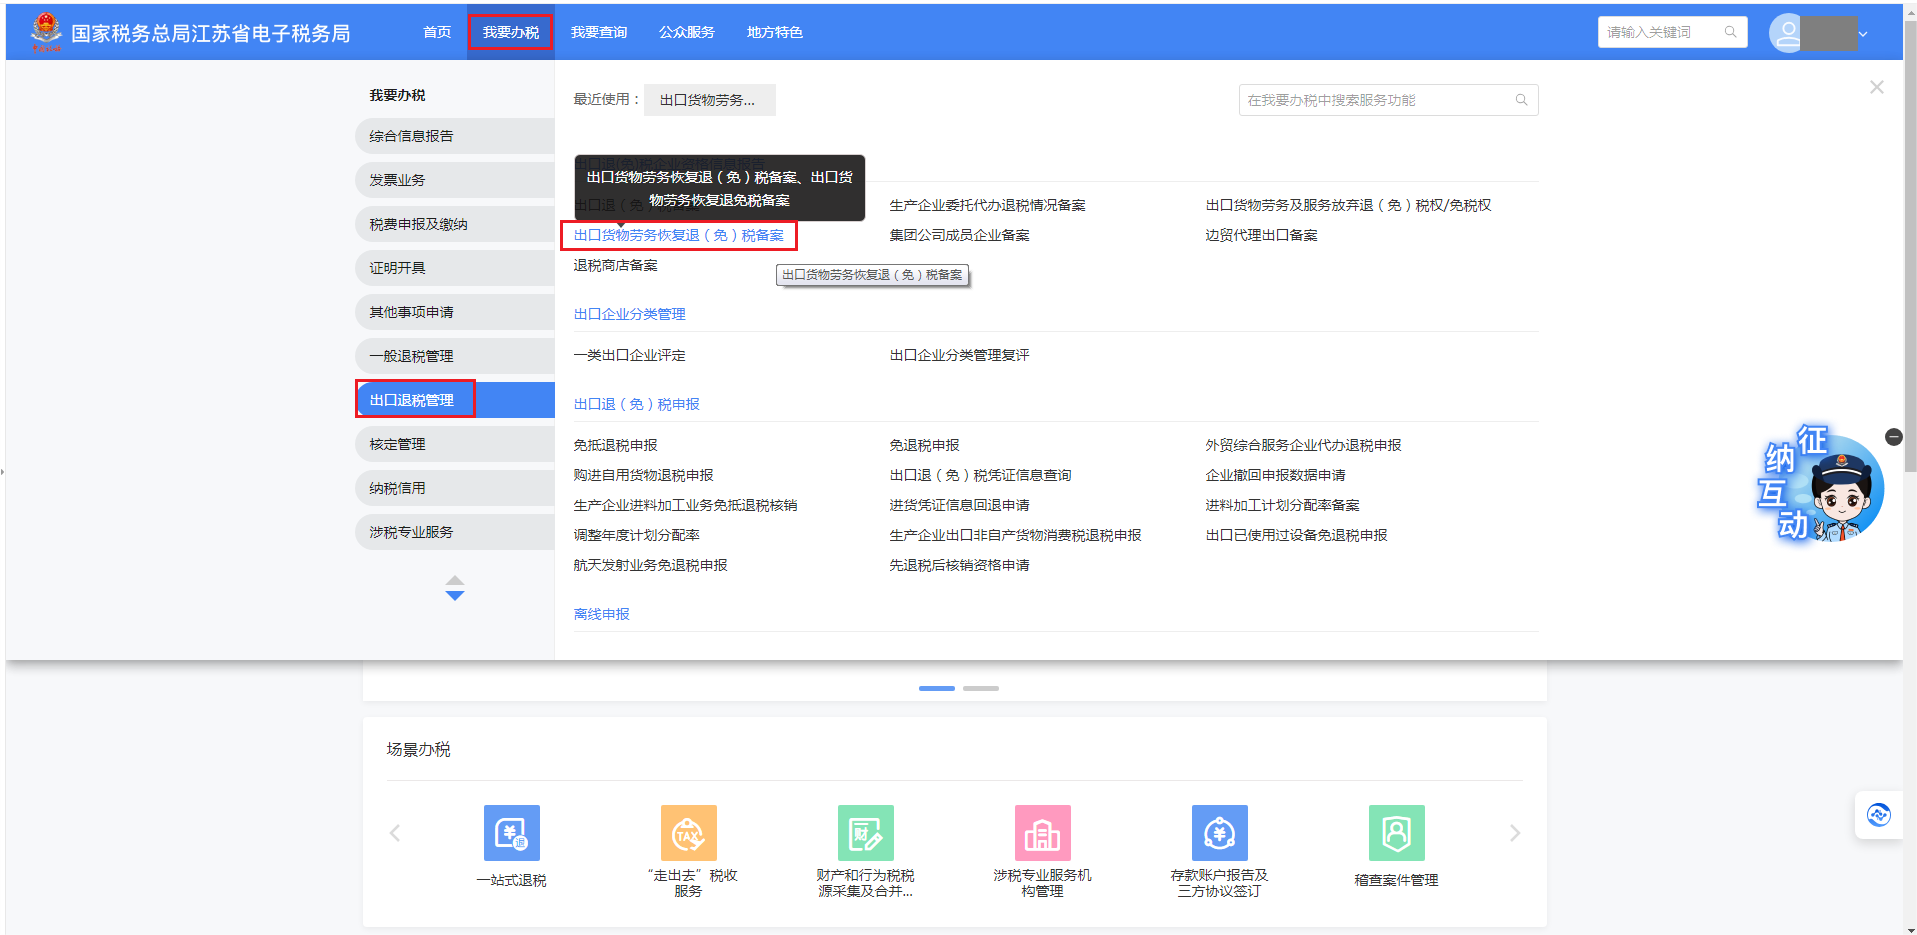The height and width of the screenshot is (935, 1917).
Task: Click the 存款账户报告及三方协议签订 icon
Action: pos(1219,833)
